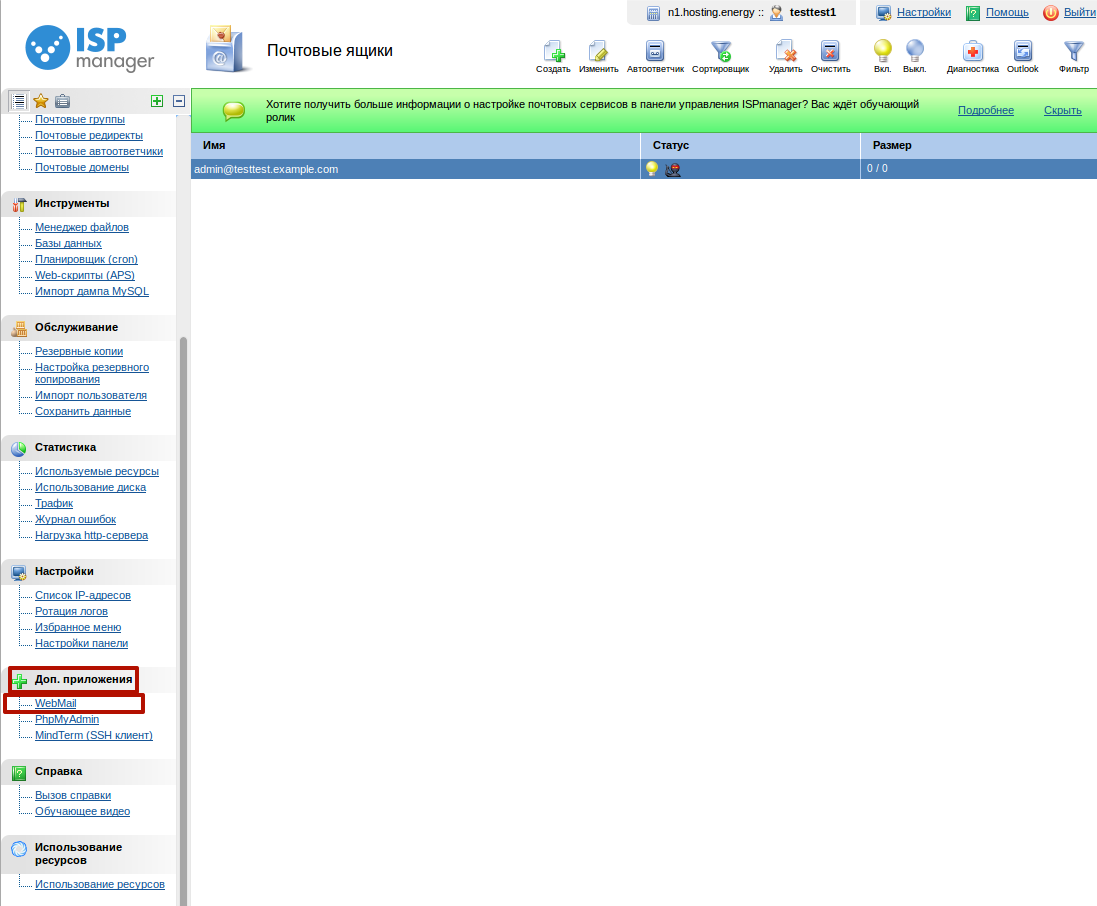This screenshot has height=906, width=1097.
Task: Click the yellow bulb status icon in admin row
Action: coord(652,169)
